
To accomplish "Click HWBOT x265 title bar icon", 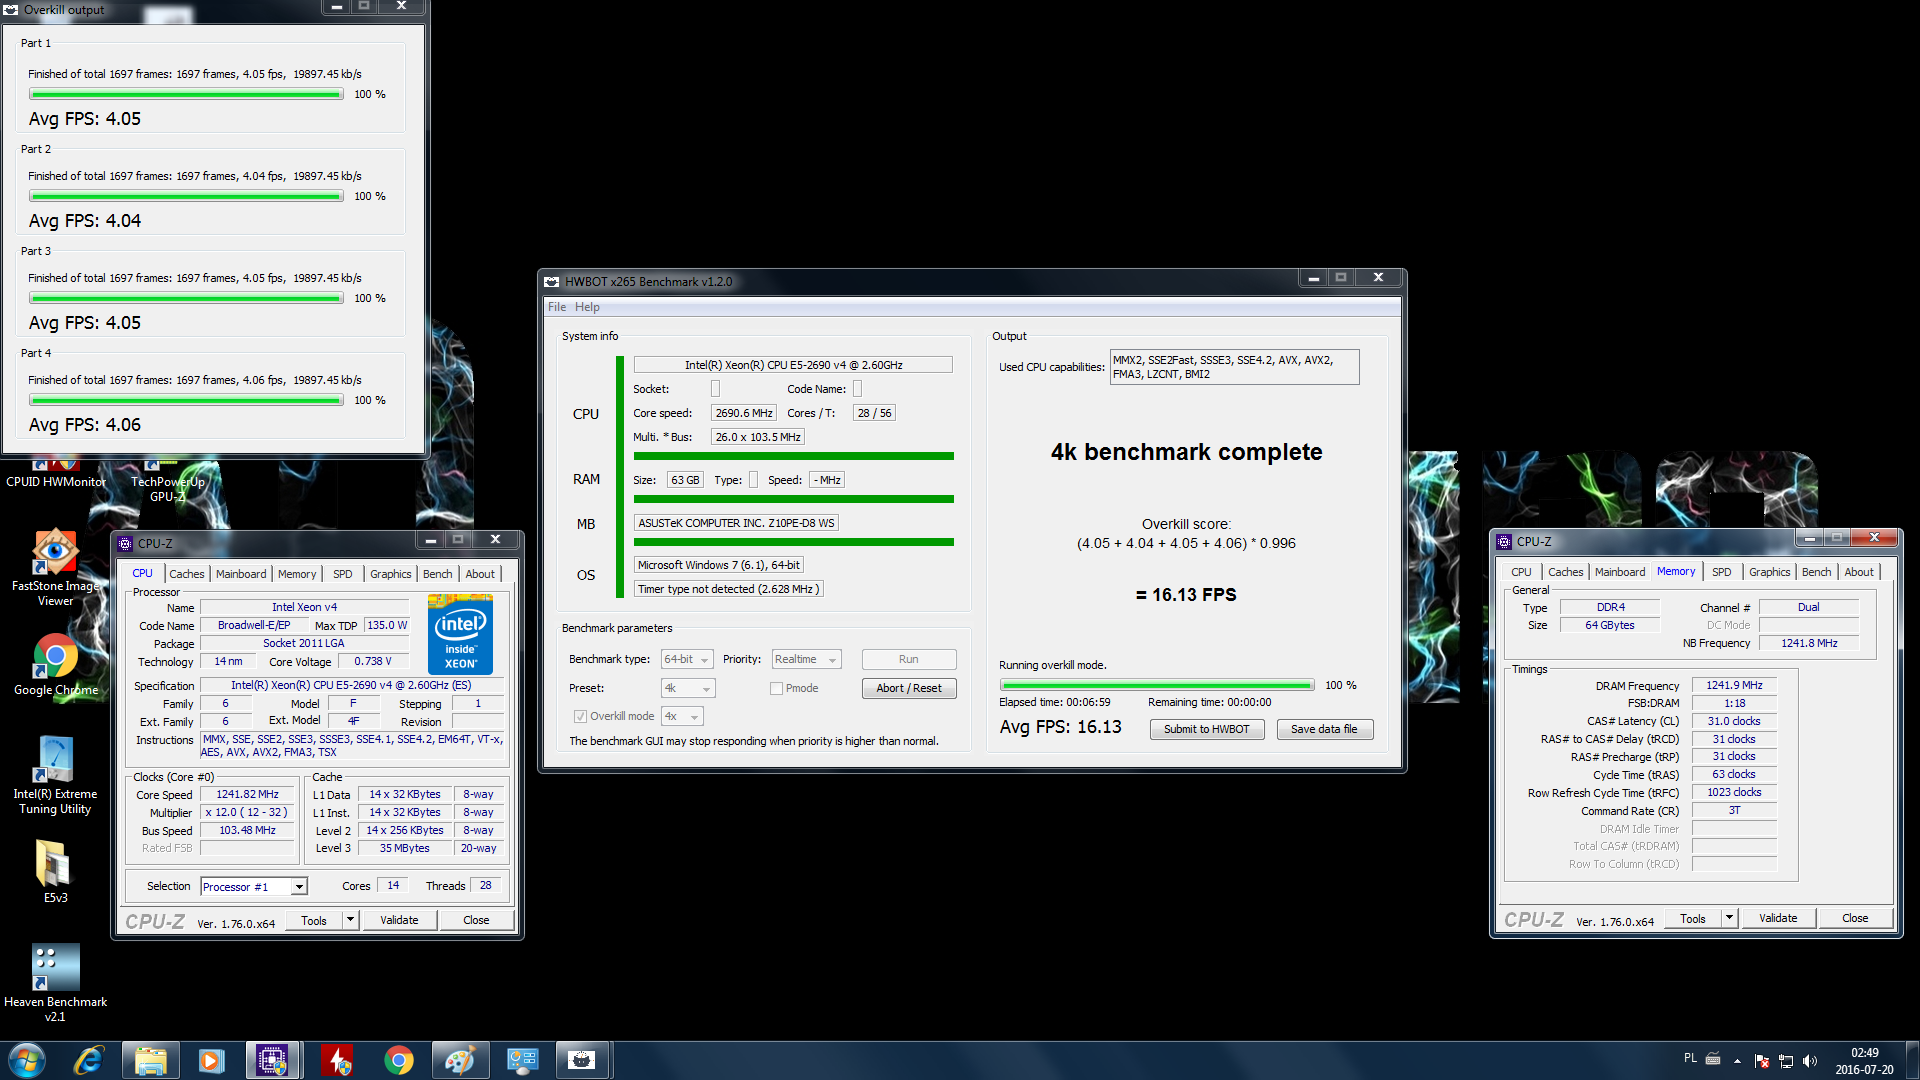I will click(x=551, y=281).
